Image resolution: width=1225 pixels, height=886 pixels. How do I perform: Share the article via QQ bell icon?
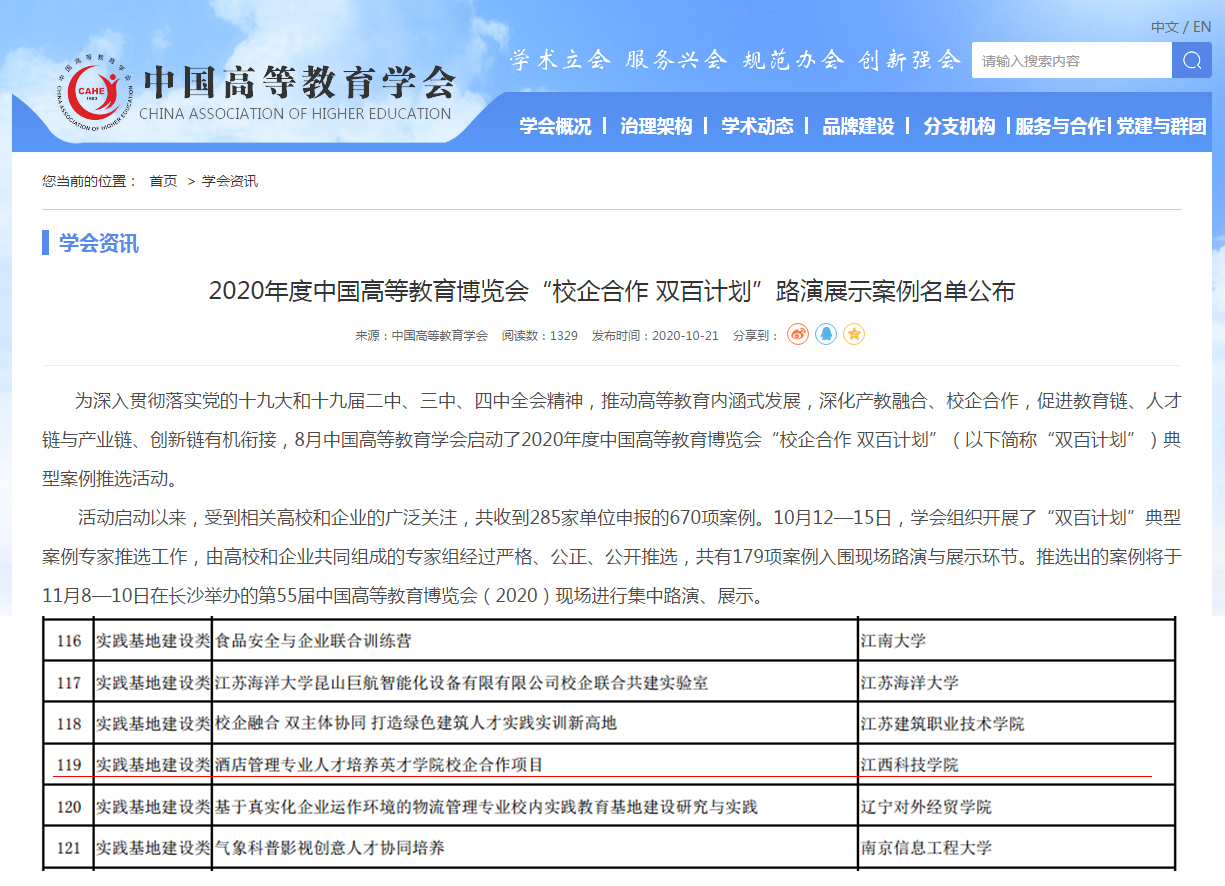coord(825,334)
